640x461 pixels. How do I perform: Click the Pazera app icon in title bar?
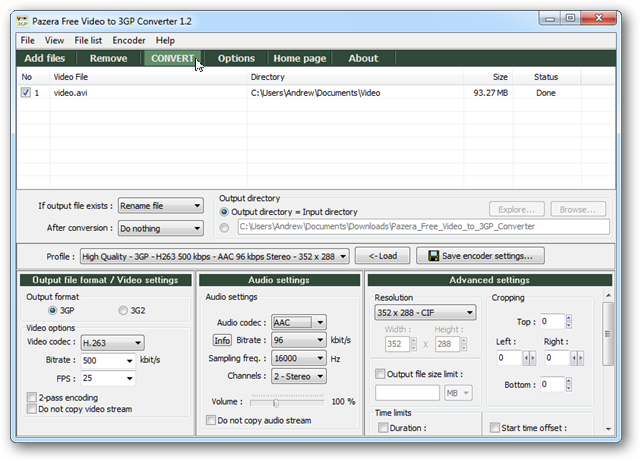tap(24, 19)
